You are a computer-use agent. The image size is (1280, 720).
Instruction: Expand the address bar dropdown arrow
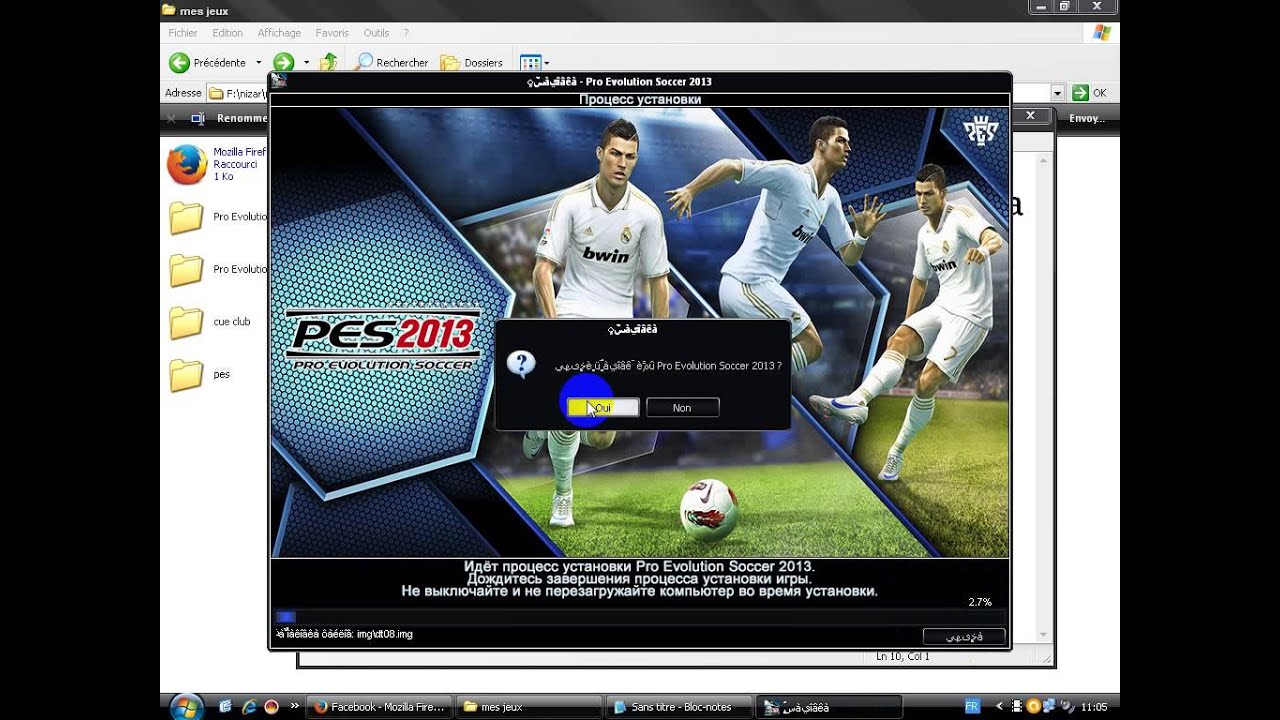point(1057,93)
